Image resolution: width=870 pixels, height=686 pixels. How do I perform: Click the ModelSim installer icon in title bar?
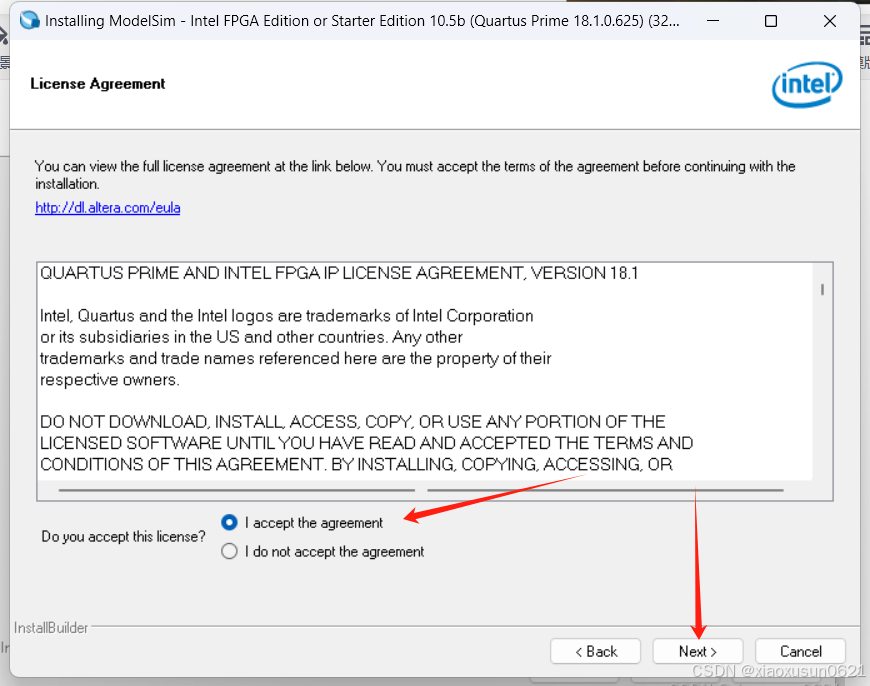[x=29, y=21]
